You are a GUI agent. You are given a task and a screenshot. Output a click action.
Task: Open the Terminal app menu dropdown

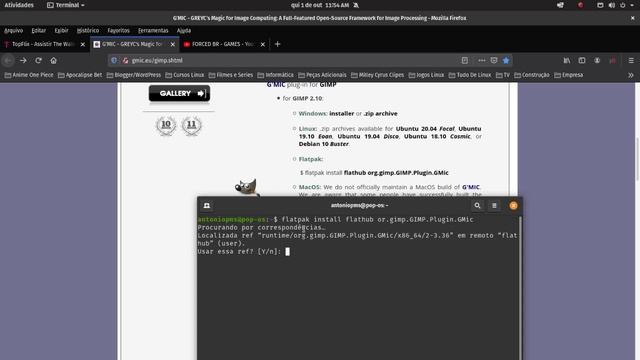point(66,5)
